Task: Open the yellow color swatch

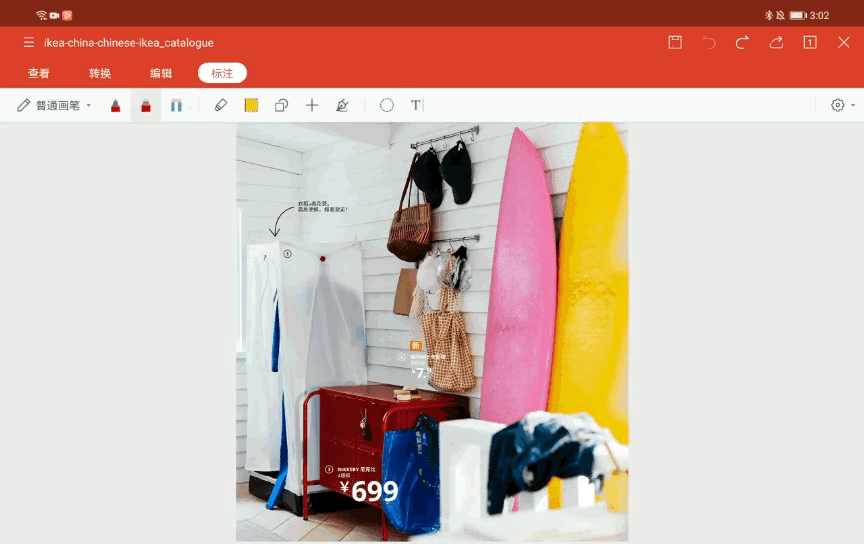Action: tap(251, 105)
